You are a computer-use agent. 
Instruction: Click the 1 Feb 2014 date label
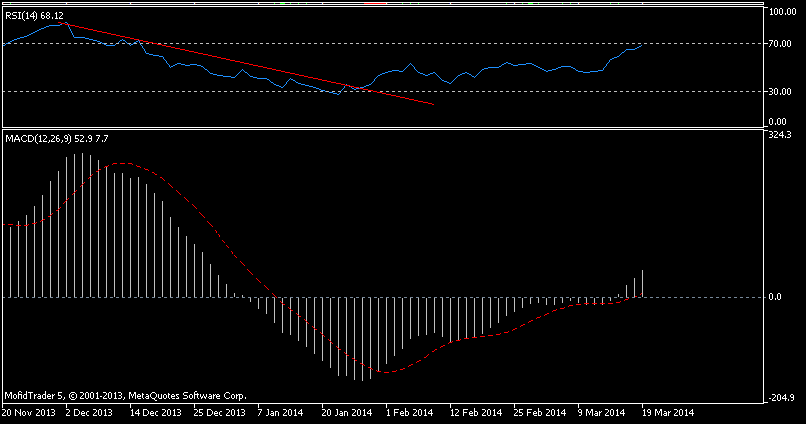click(x=408, y=411)
